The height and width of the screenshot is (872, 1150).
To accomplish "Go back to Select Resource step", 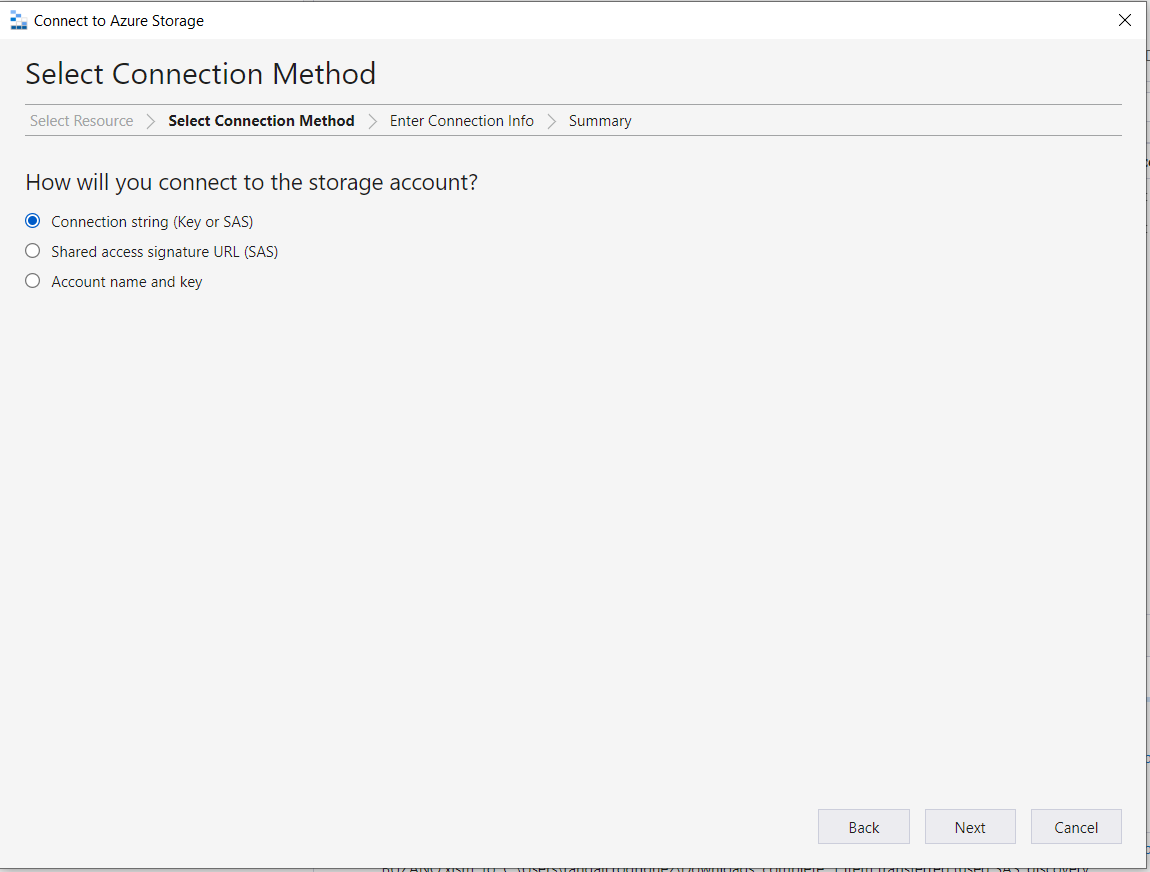I will [x=81, y=121].
